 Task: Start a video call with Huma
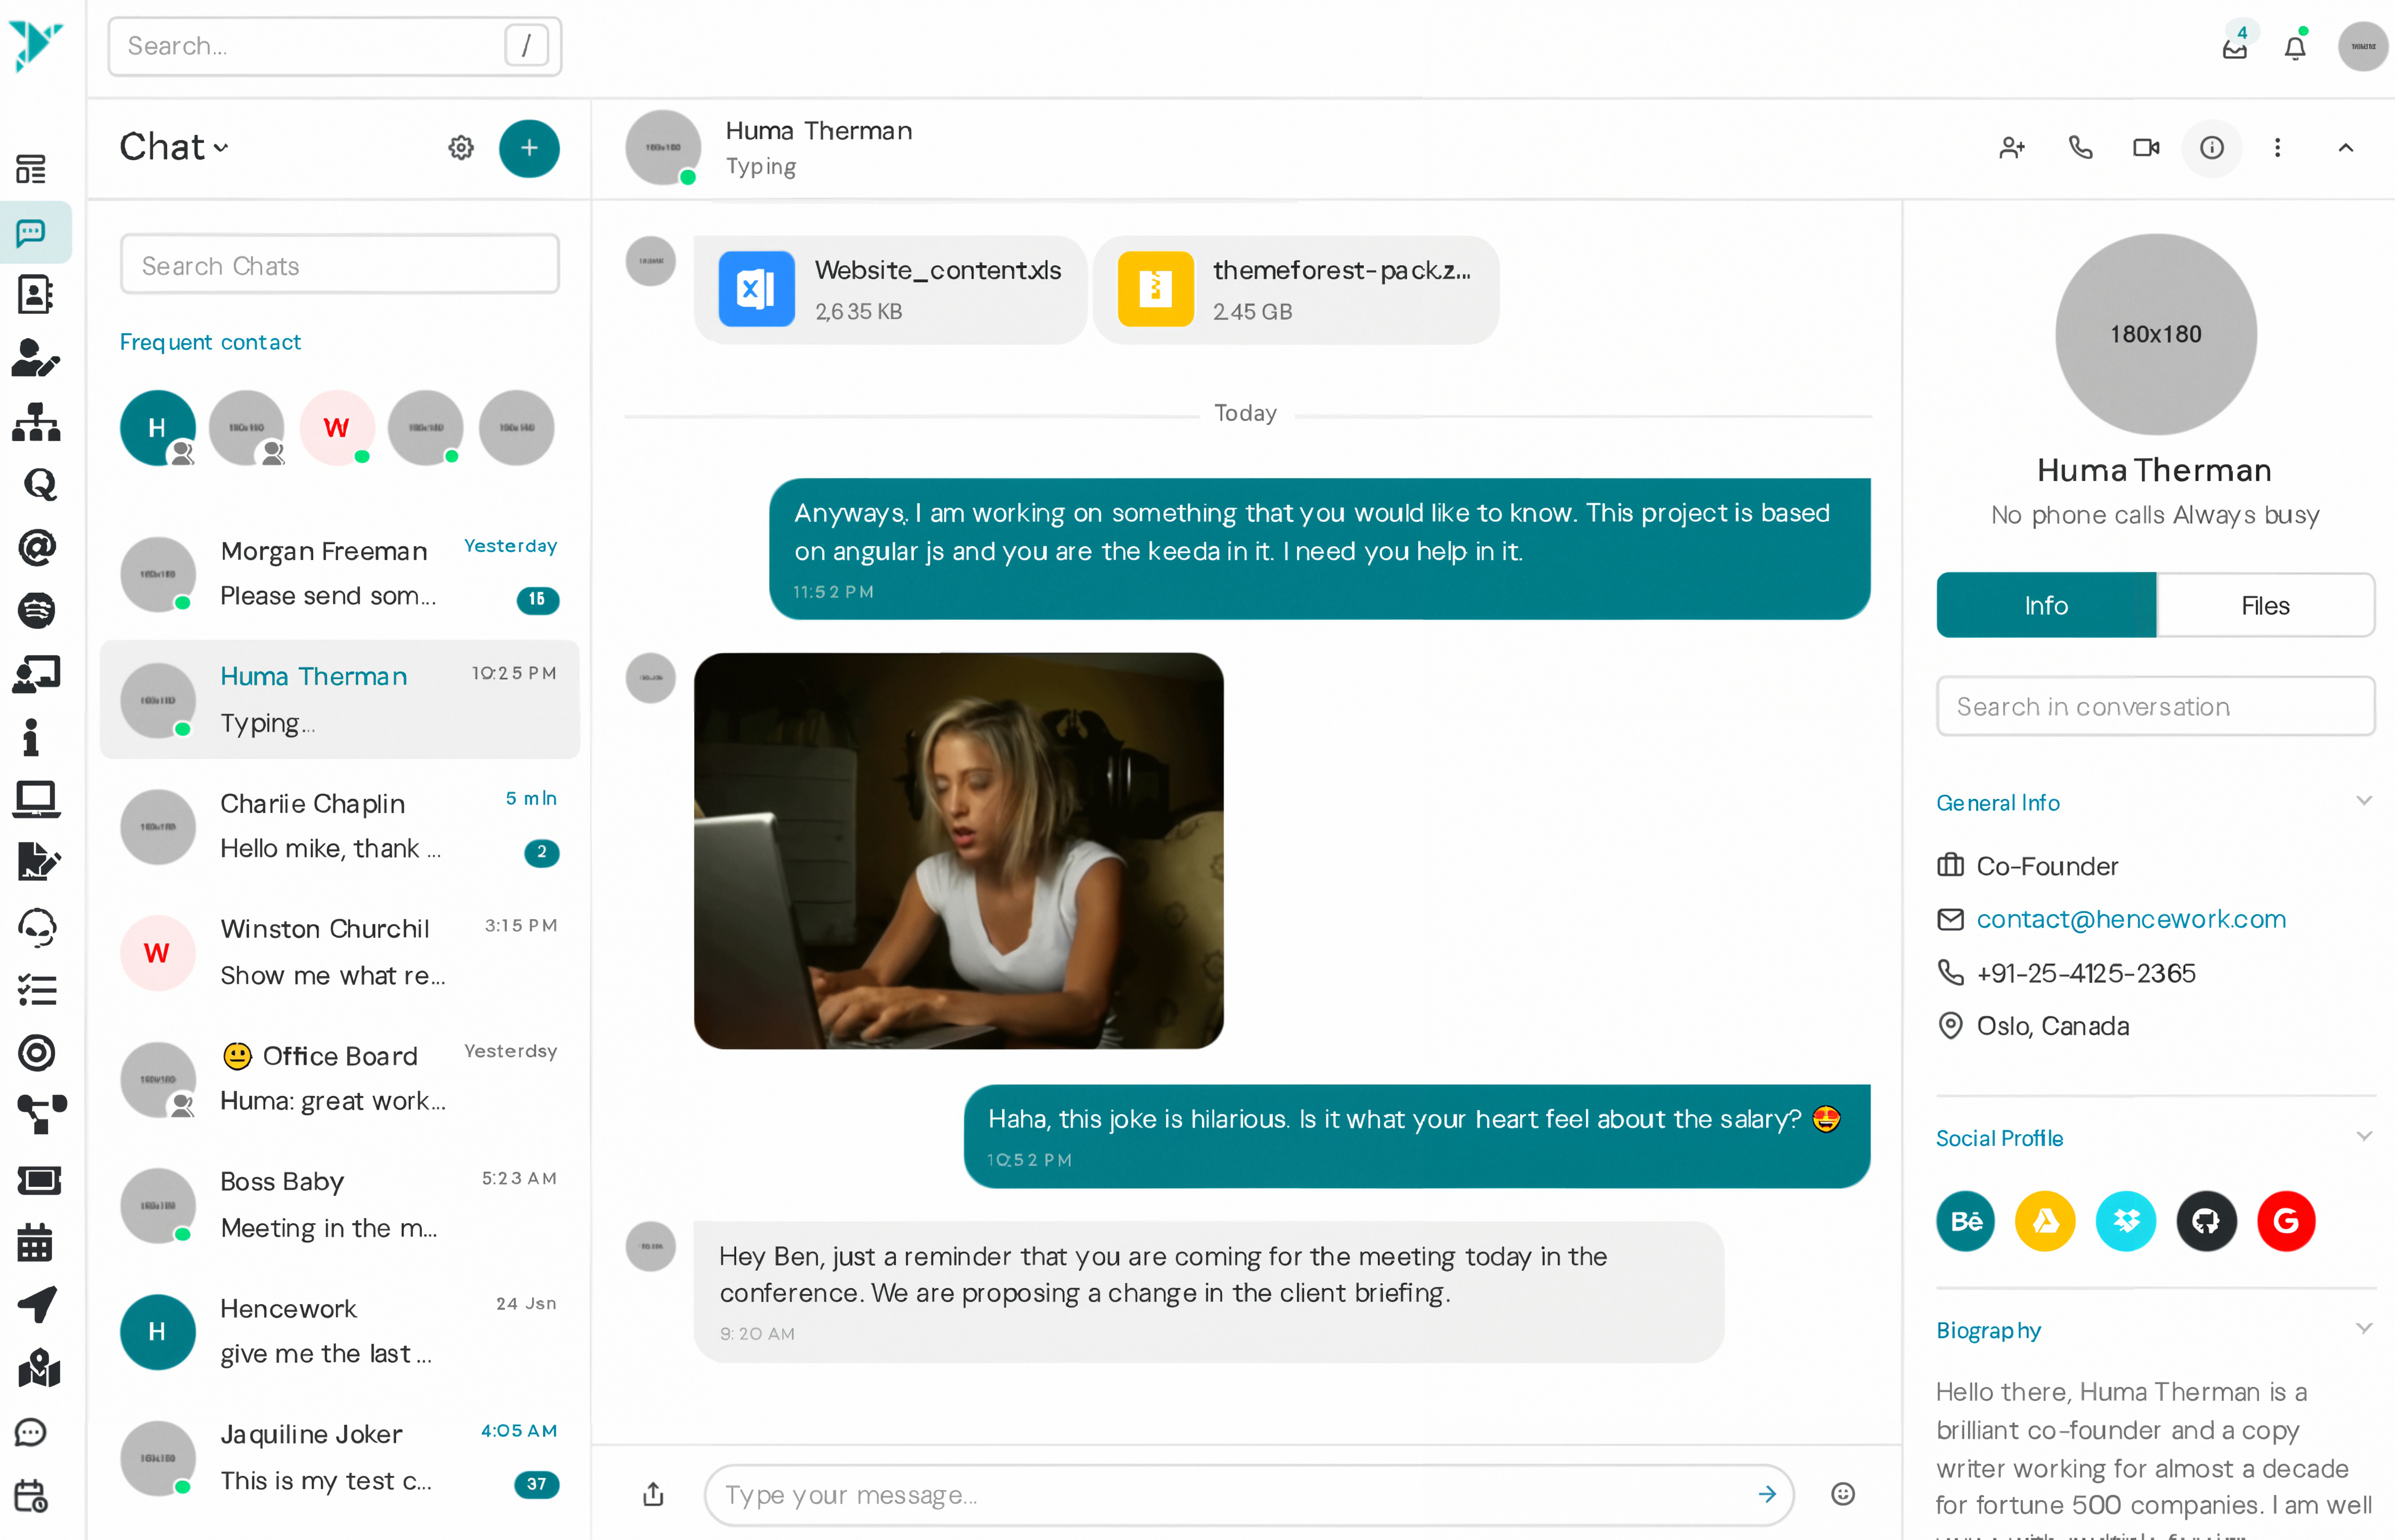[2145, 148]
